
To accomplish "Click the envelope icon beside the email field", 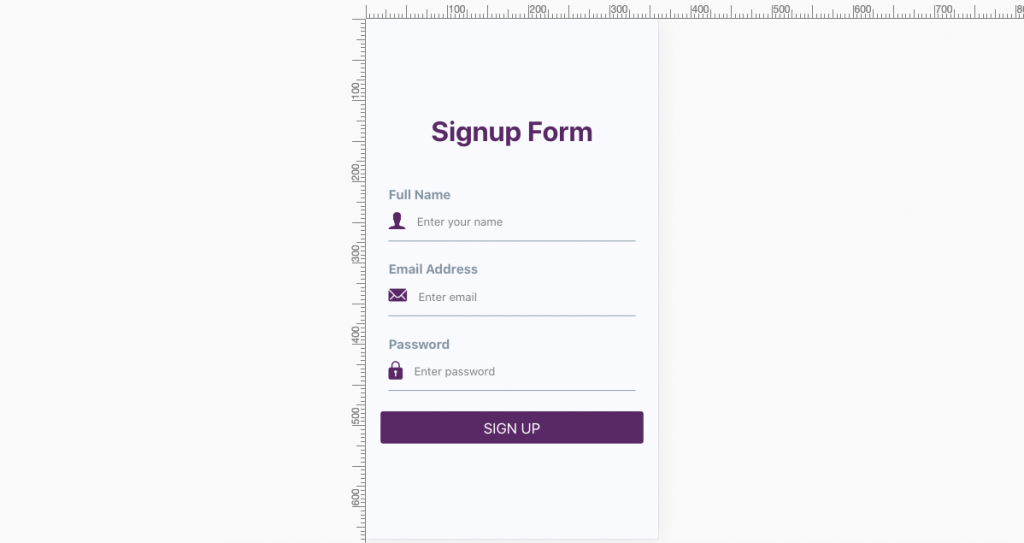I will tap(398, 296).
